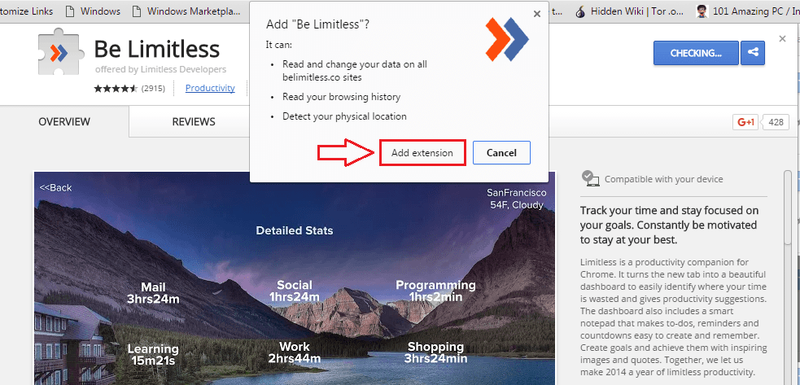This screenshot has height=385, width=800.
Task: Click the Programming 1hrs2min stat
Action: (436, 291)
